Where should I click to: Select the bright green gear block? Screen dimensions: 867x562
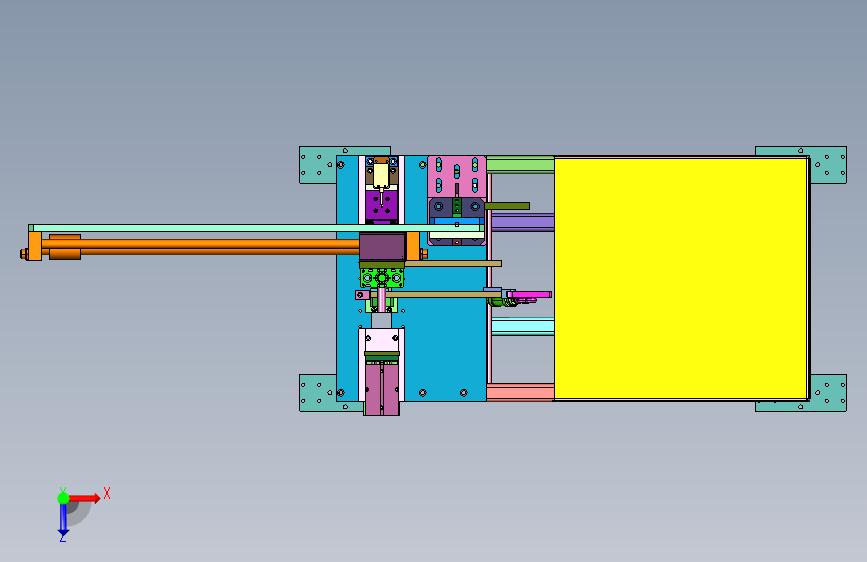[x=382, y=278]
